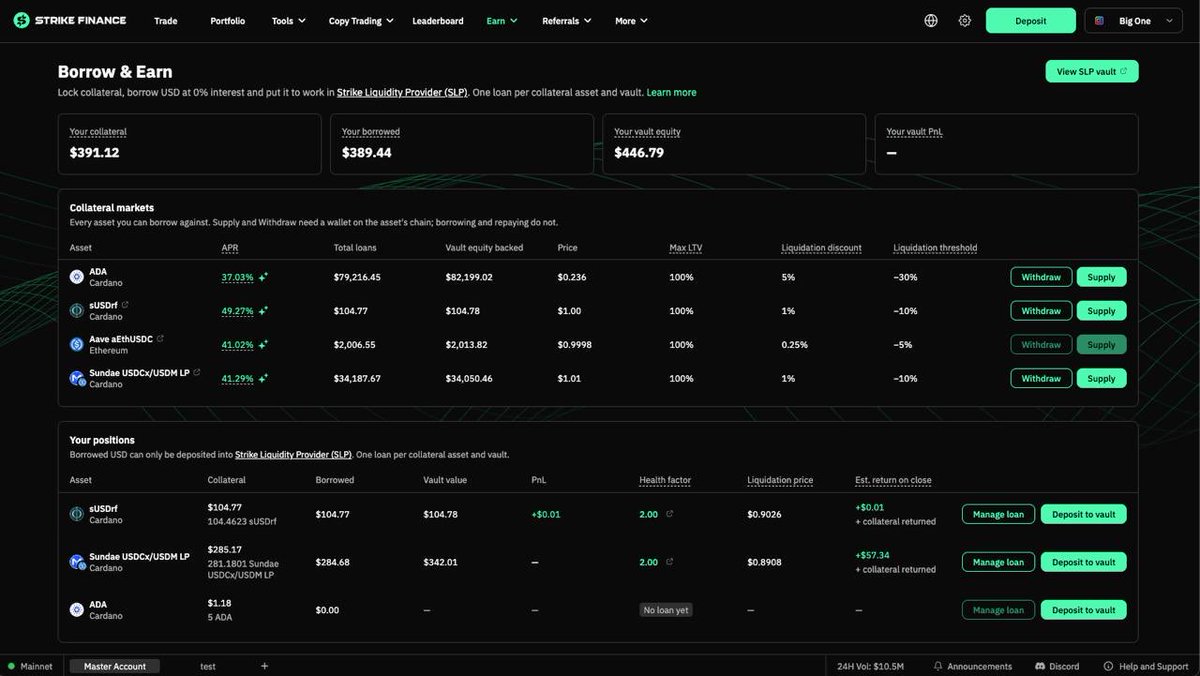Deposit to vault for Sundae LP position
The image size is (1200, 676).
pyautogui.click(x=1083, y=562)
